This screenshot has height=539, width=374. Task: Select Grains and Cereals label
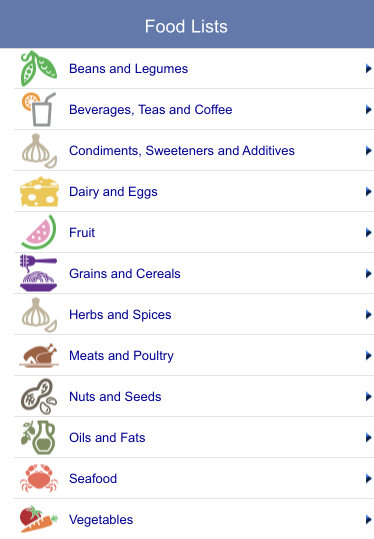(125, 274)
